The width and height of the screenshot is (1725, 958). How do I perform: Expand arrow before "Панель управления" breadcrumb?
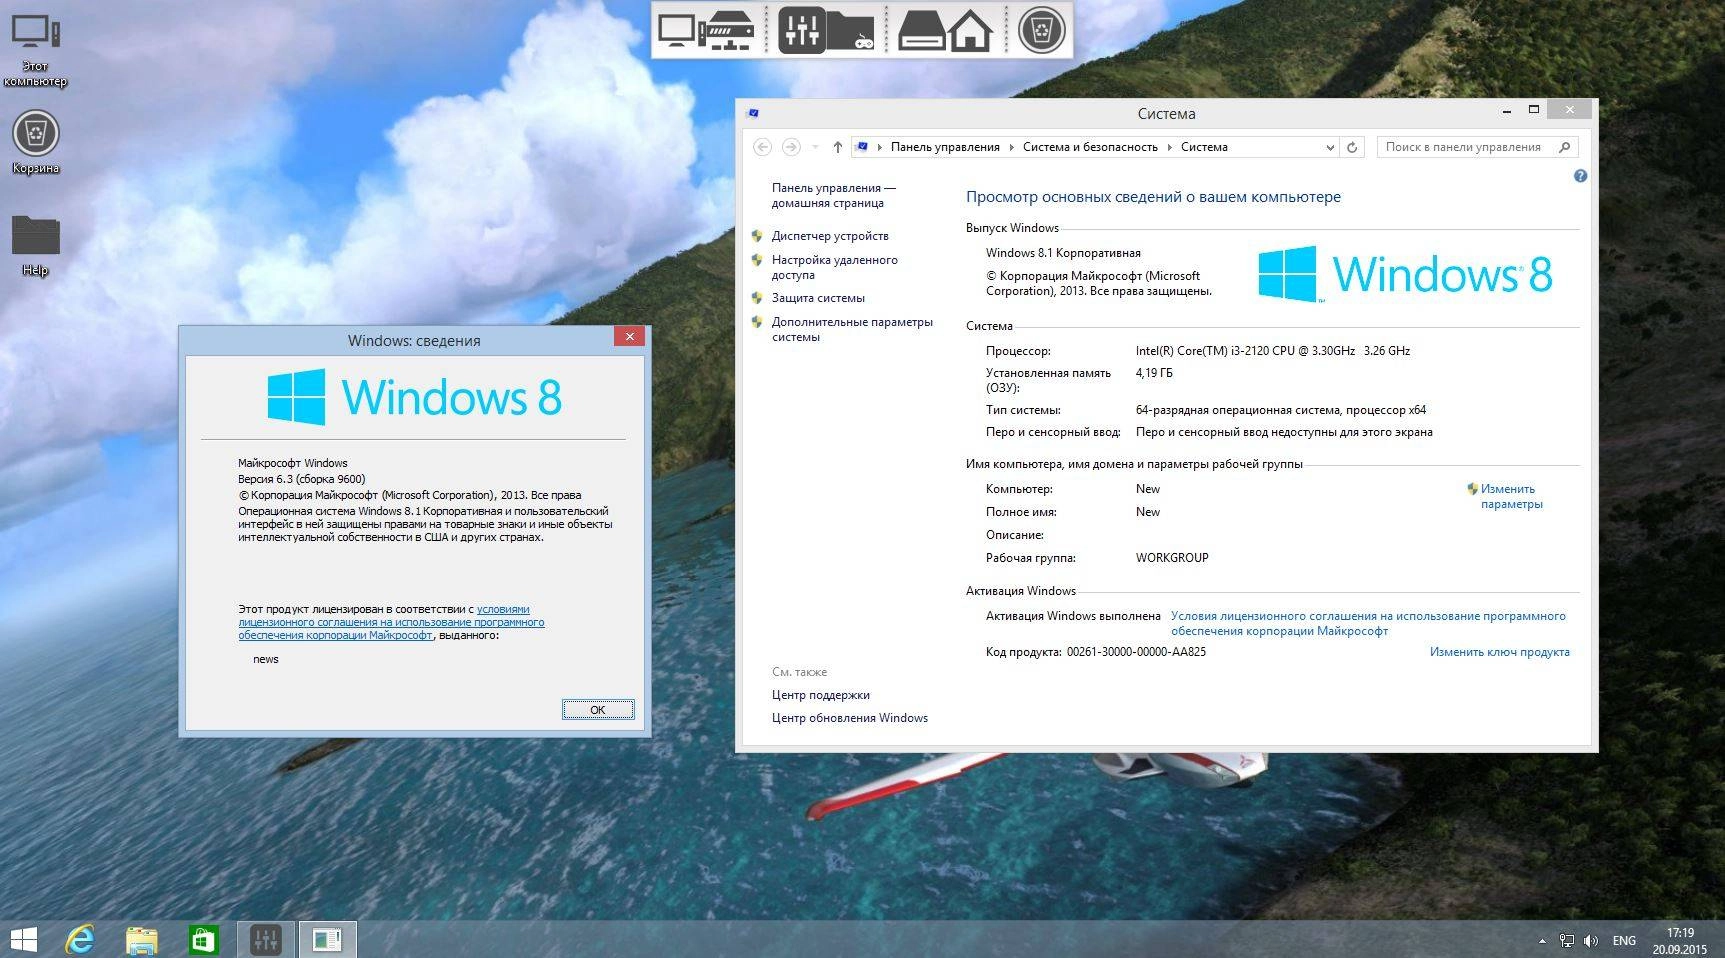click(880, 147)
